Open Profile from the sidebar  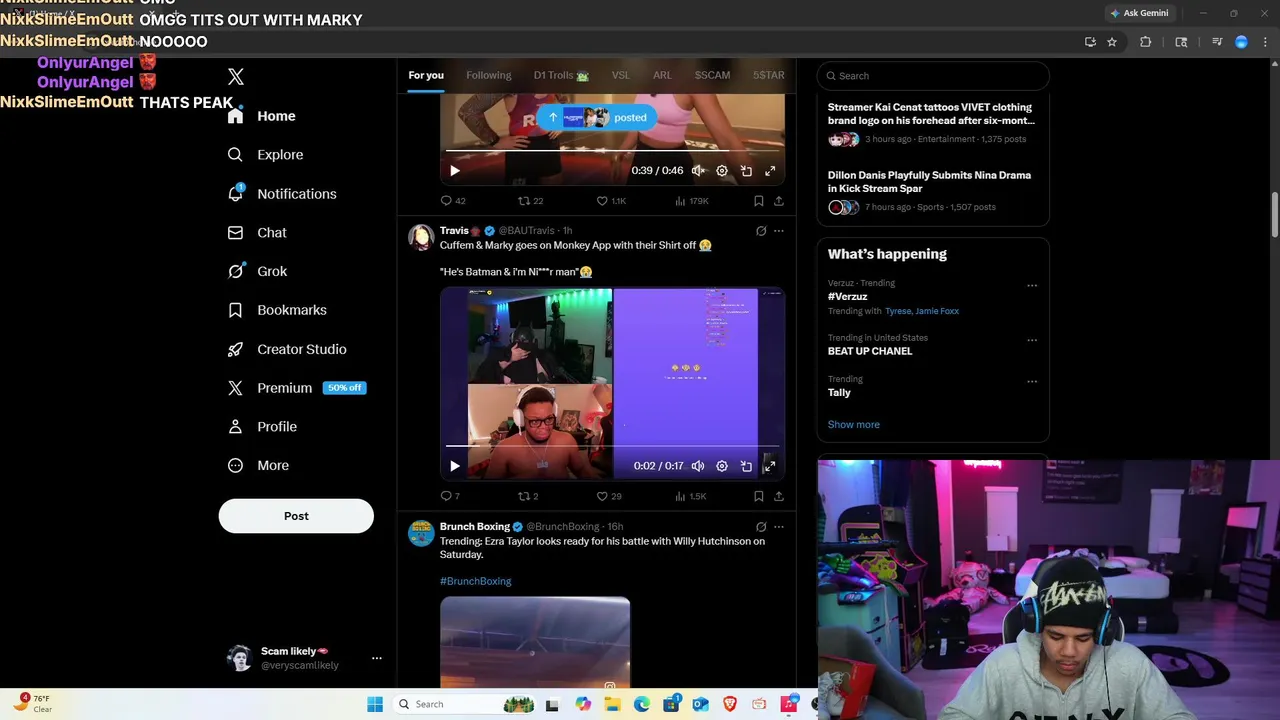tap(262, 427)
